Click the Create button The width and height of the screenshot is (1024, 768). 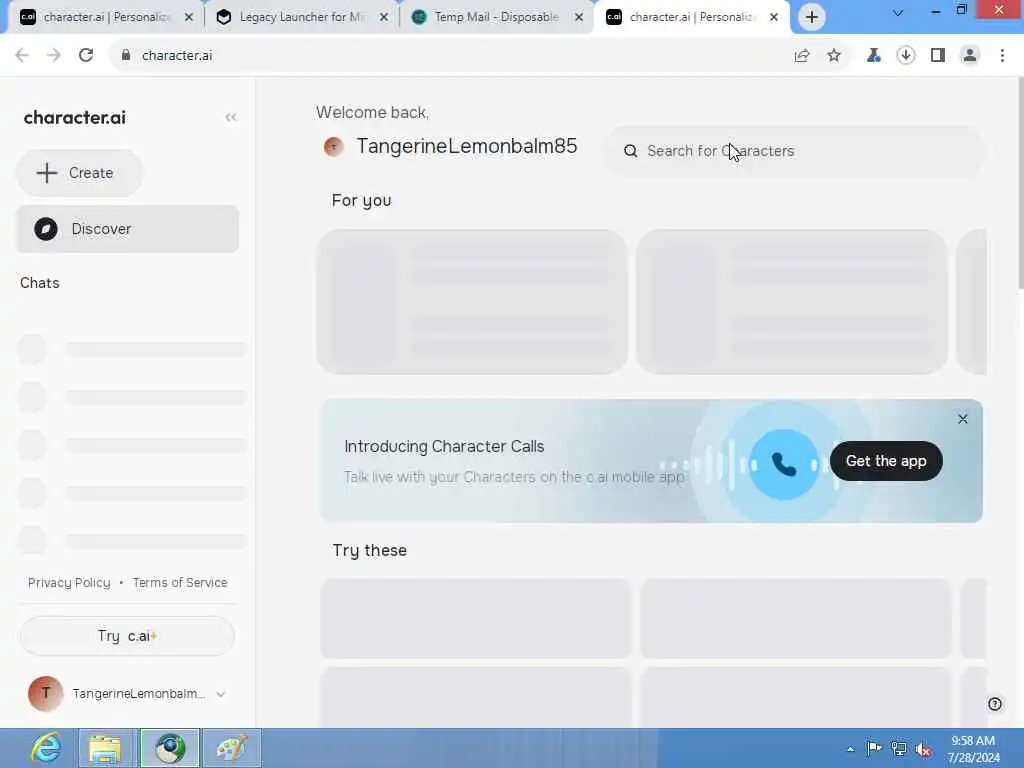point(80,173)
